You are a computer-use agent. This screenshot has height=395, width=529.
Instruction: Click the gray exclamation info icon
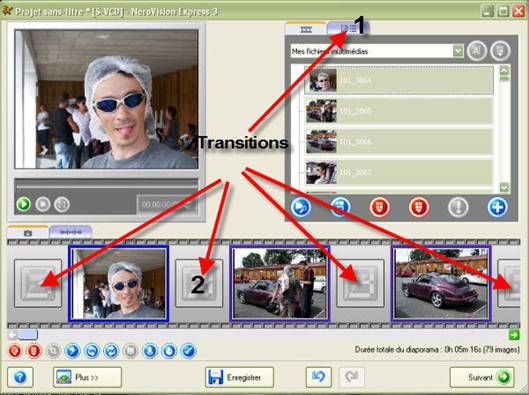[x=458, y=207]
